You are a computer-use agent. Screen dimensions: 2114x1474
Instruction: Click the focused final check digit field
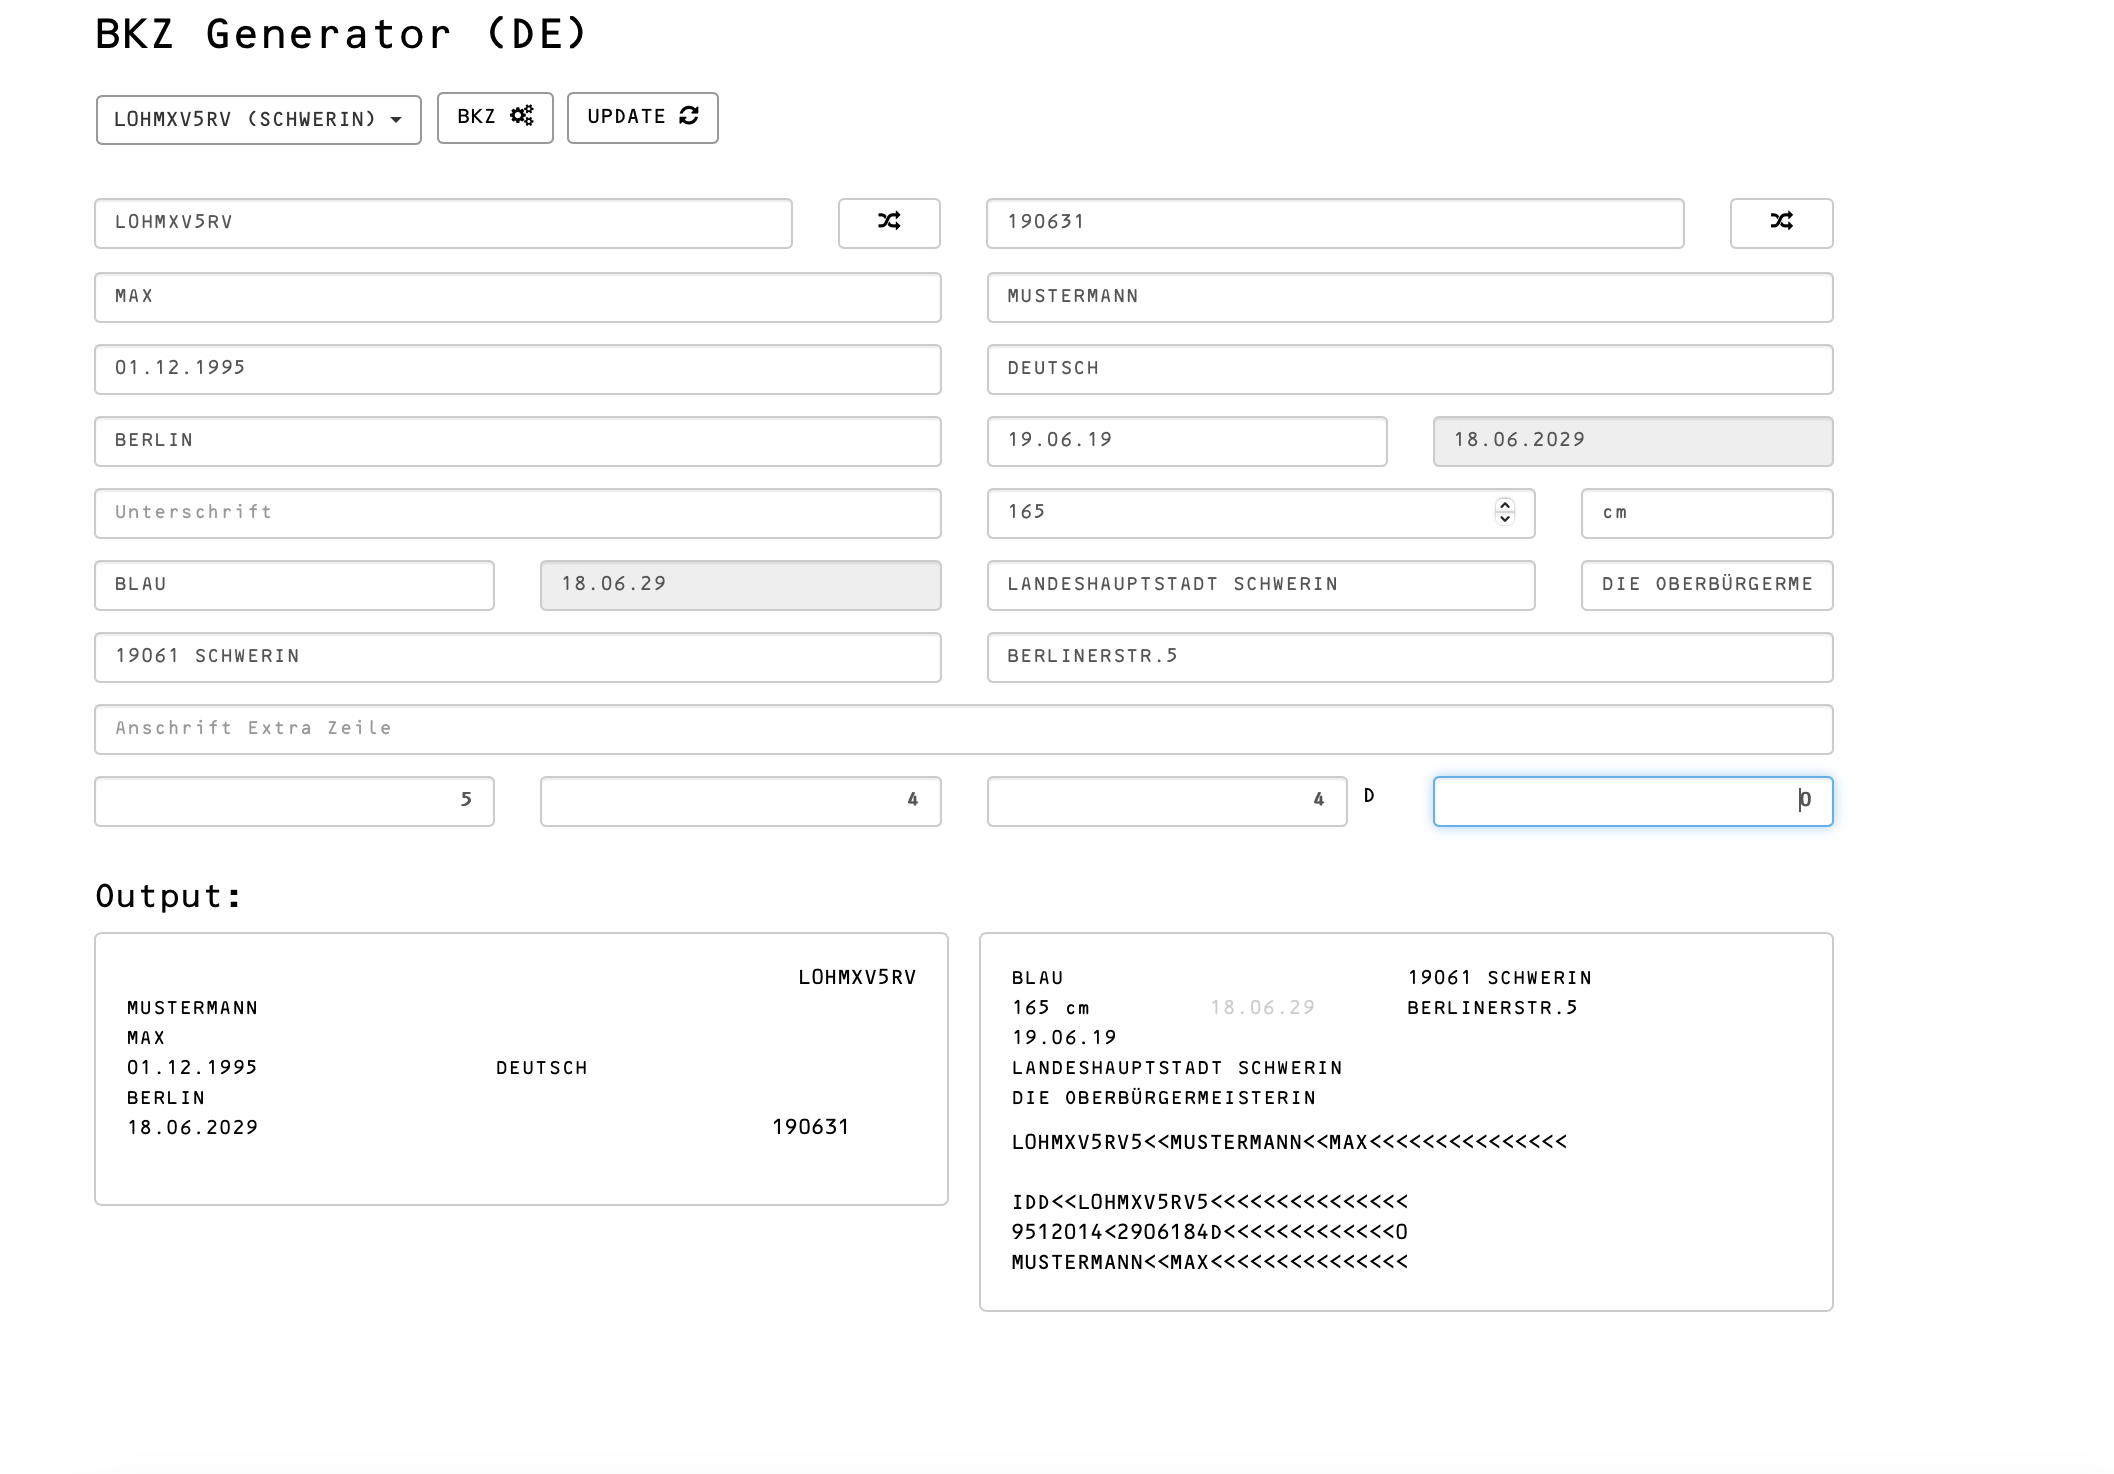point(1633,801)
